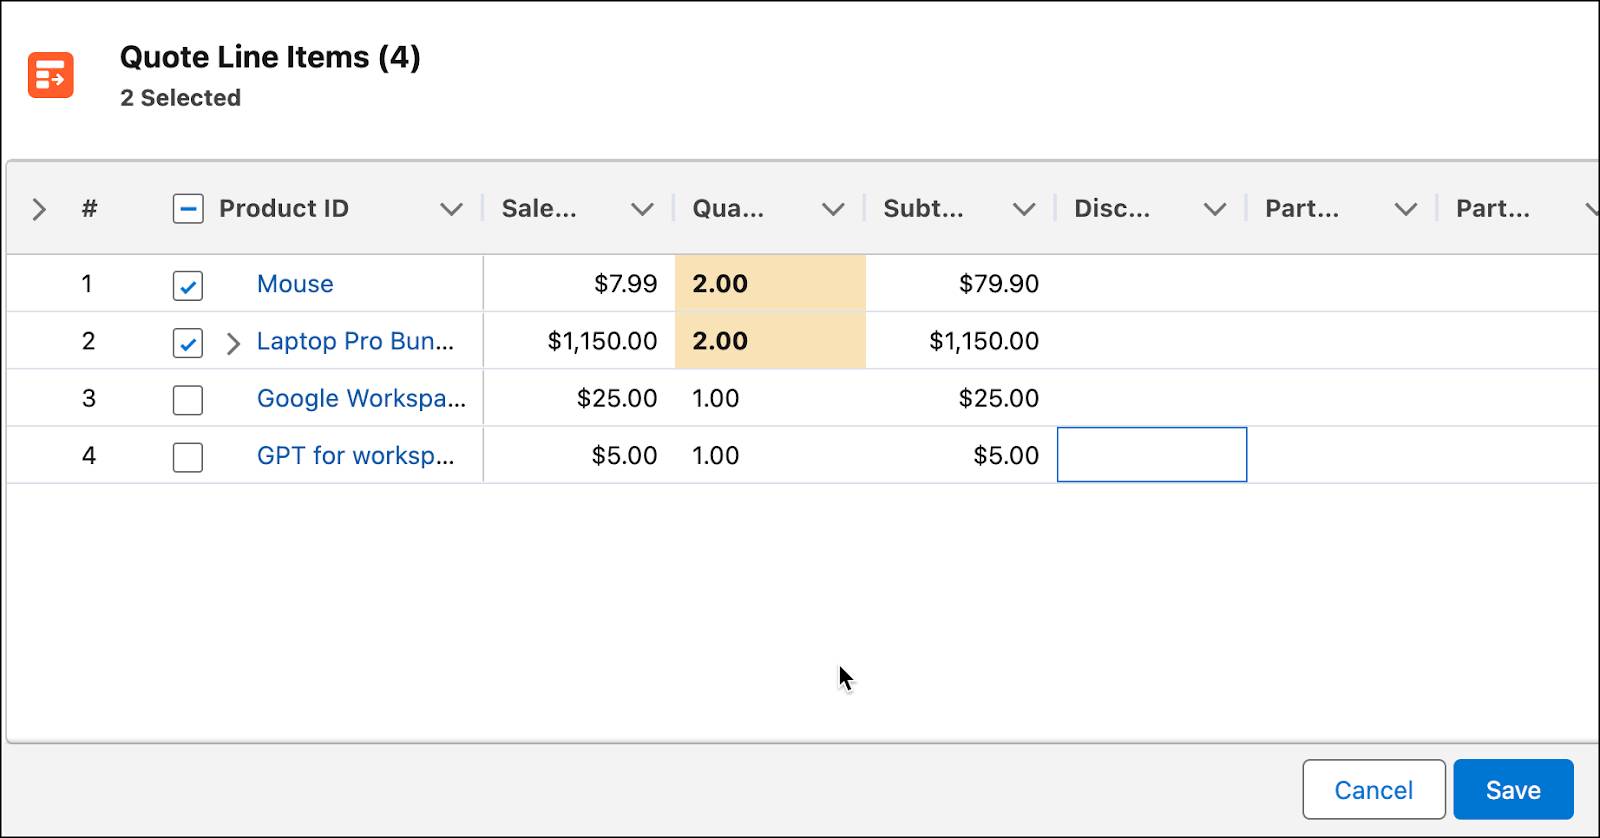The height and width of the screenshot is (838, 1600).
Task: Uncheck the Laptop Pro Bundle checkbox
Action: click(x=188, y=343)
